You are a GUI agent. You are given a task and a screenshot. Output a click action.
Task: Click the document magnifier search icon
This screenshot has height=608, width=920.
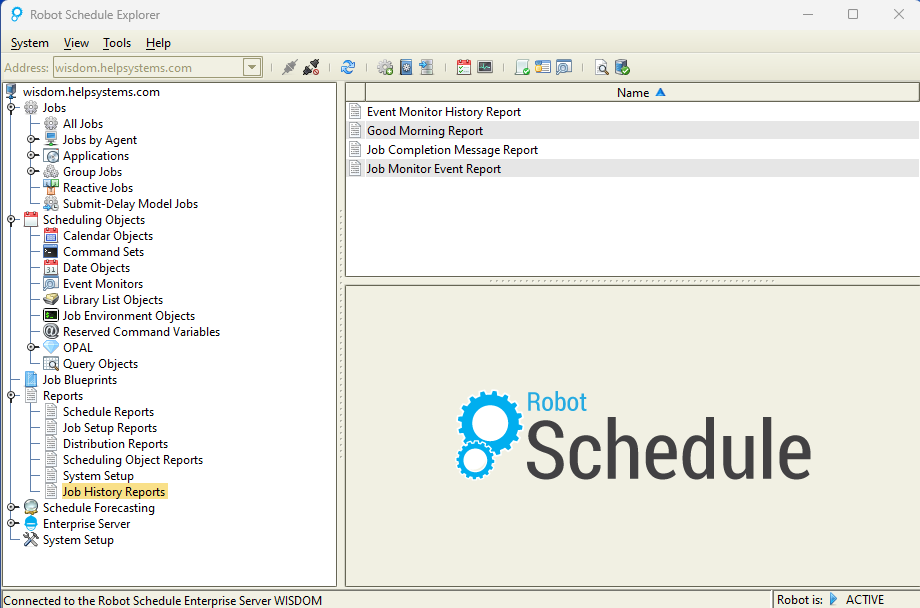pyautogui.click(x=601, y=67)
